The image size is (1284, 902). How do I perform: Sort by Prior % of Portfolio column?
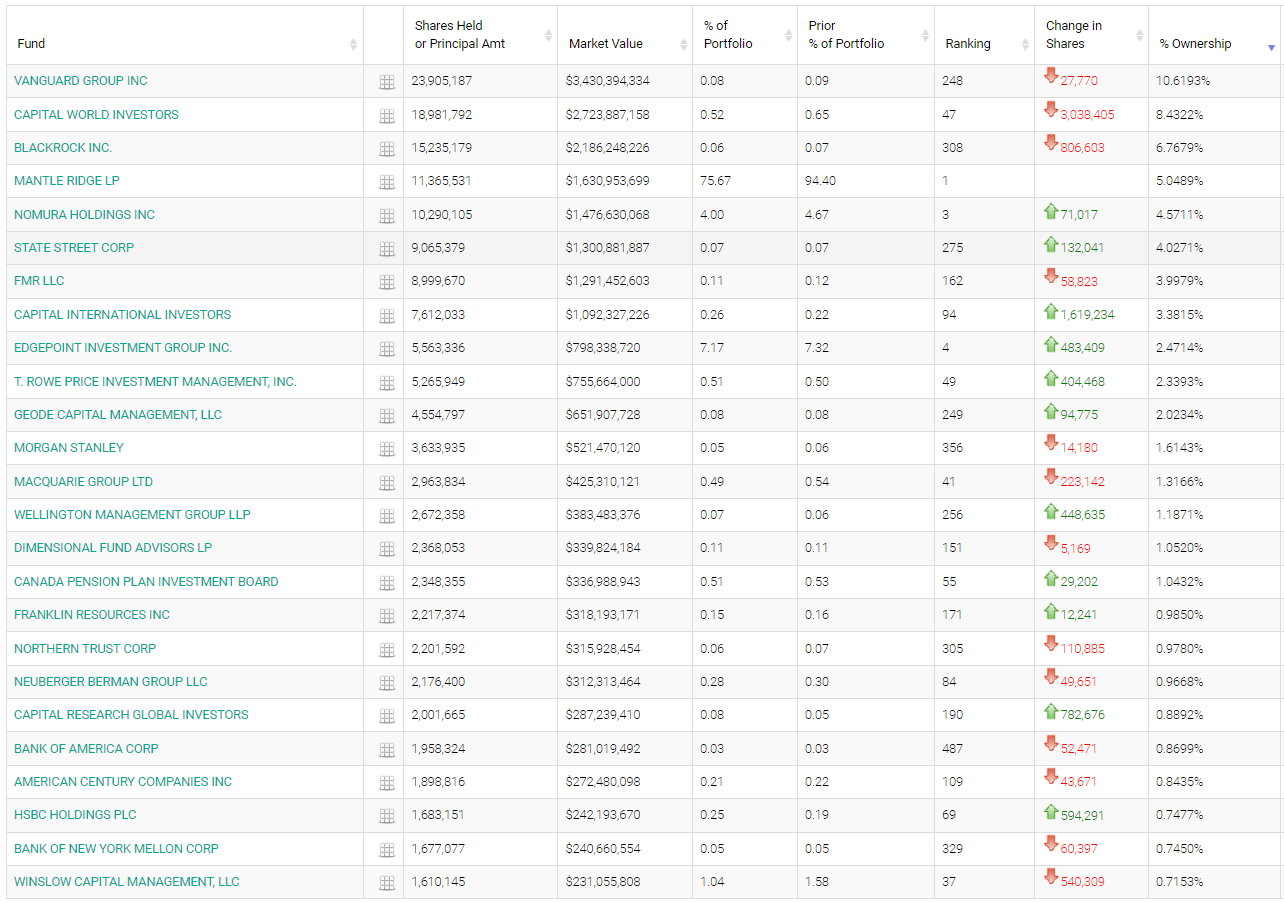click(866, 35)
